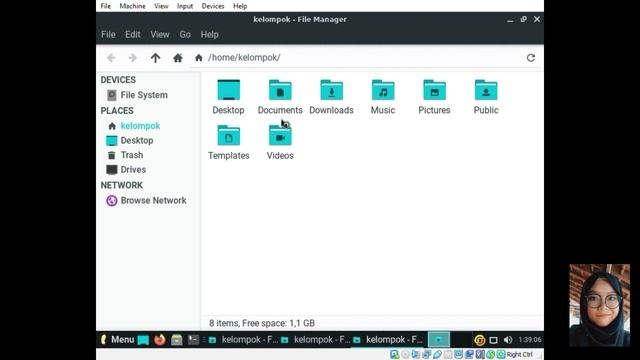Click the orange update notifier tray icon
The height and width of the screenshot is (360, 640).
pos(480,340)
